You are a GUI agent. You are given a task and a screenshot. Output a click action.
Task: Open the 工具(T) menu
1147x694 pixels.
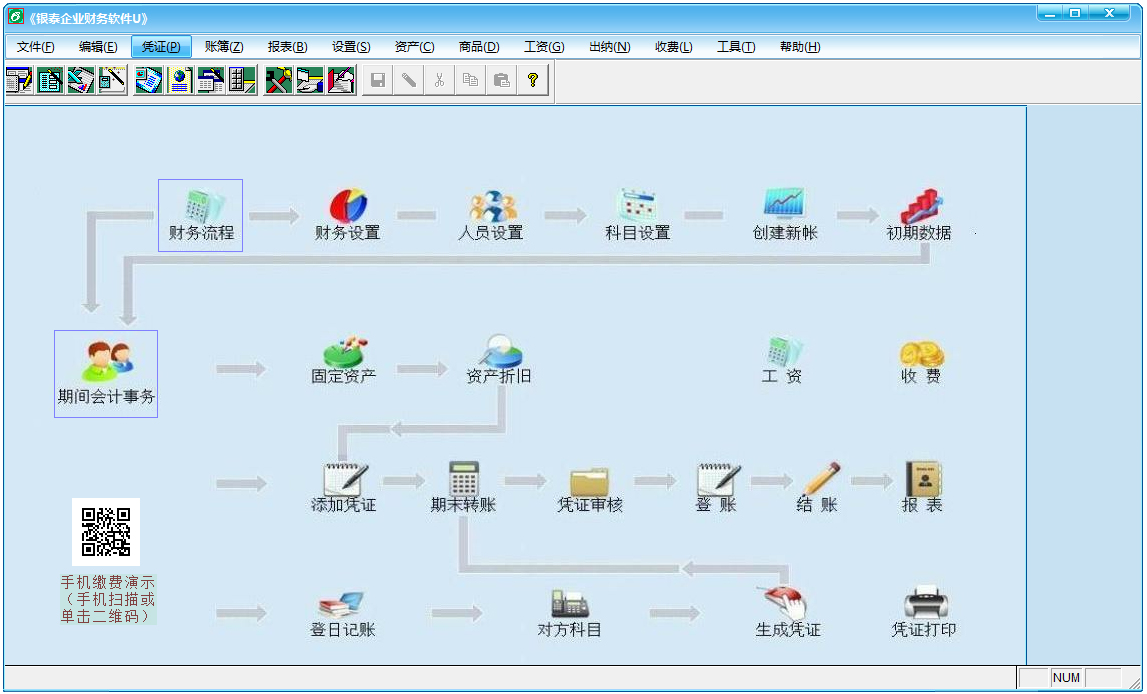click(736, 47)
